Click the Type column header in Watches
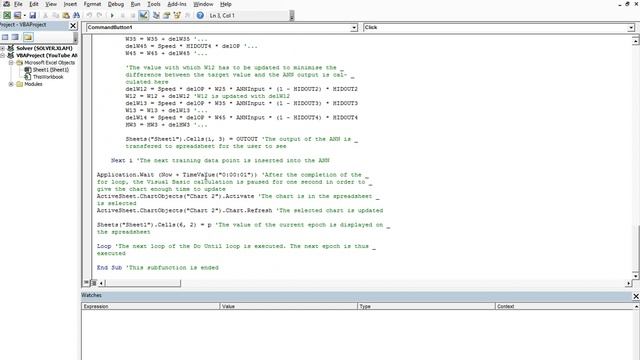Image resolution: width=640 pixels, height=360 pixels. (426, 306)
